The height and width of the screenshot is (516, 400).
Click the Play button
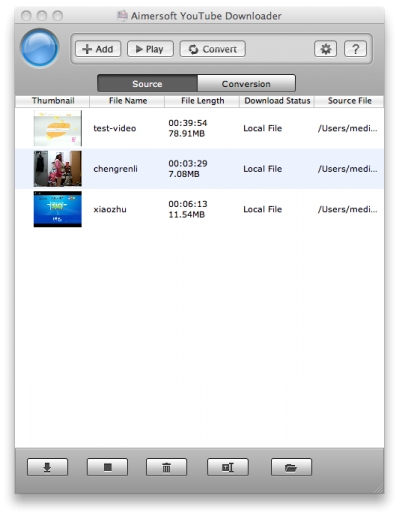coord(150,49)
